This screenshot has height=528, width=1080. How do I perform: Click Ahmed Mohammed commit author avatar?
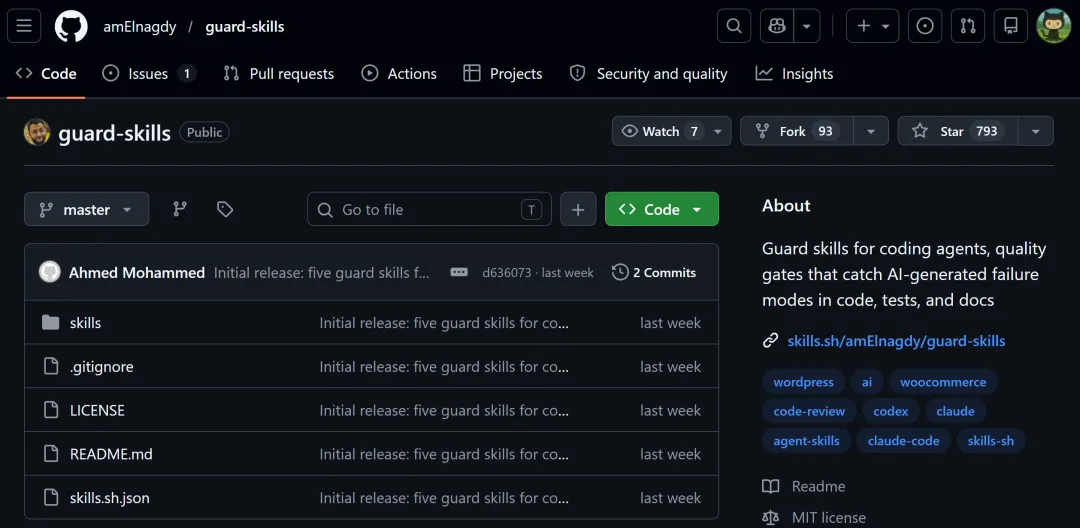point(50,272)
